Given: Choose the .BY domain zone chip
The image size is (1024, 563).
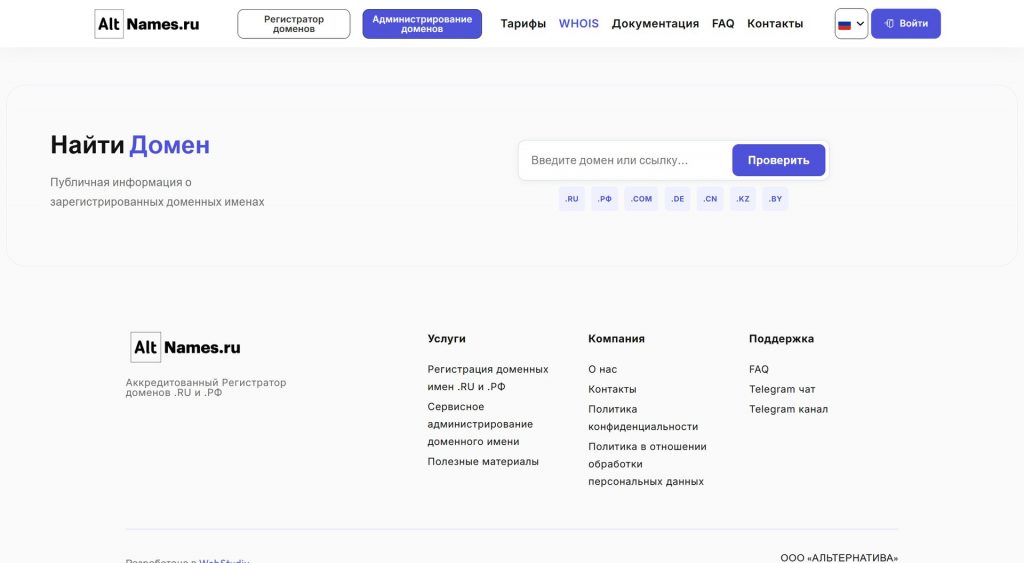Looking at the screenshot, I should point(775,199).
